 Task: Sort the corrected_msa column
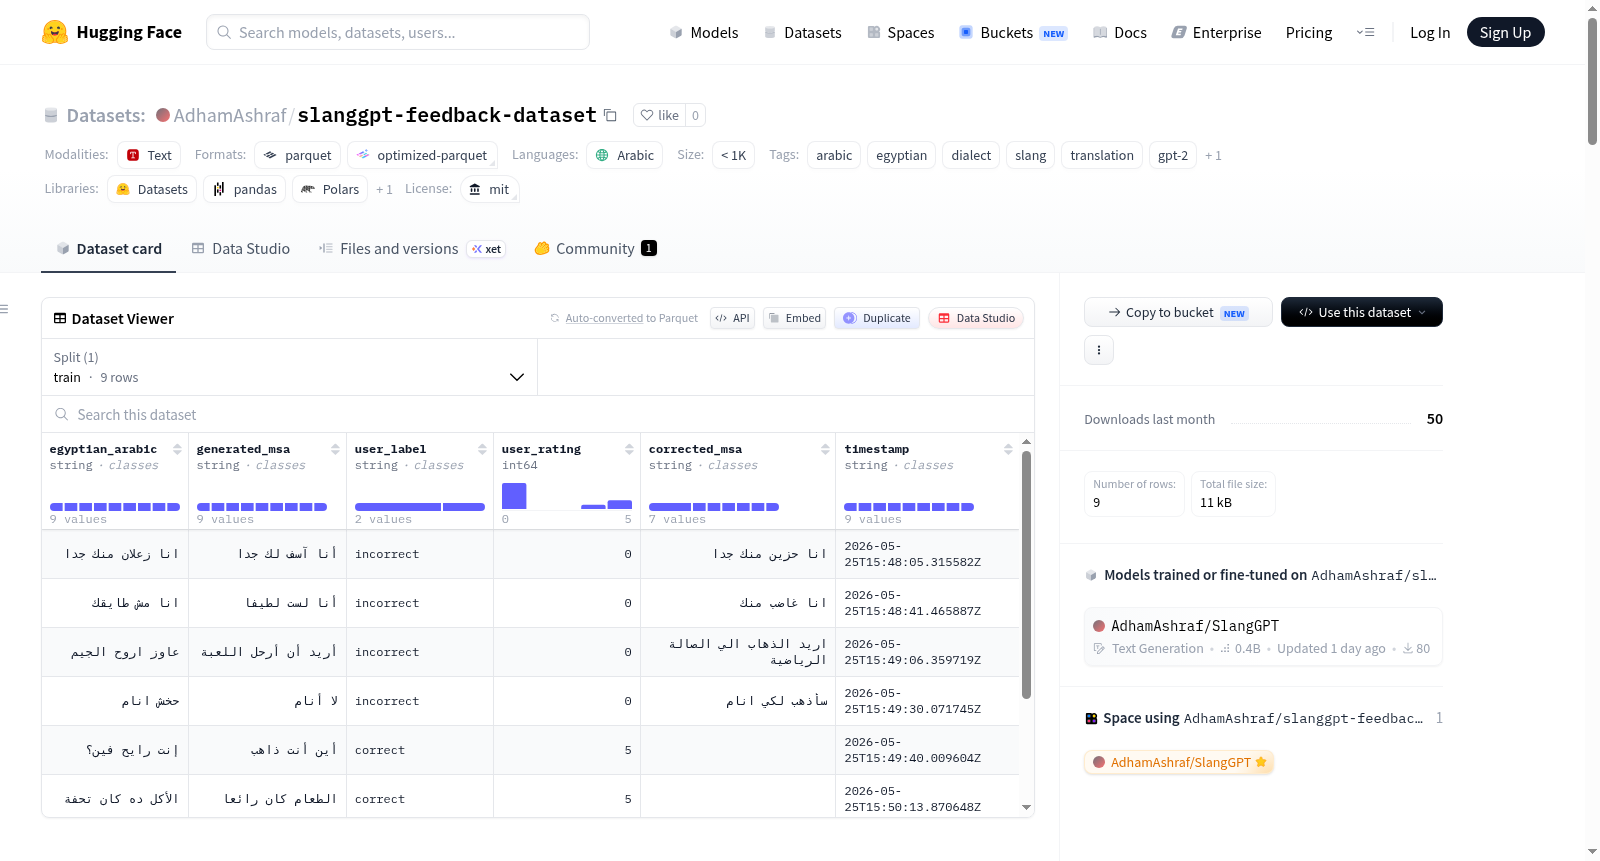click(825, 449)
